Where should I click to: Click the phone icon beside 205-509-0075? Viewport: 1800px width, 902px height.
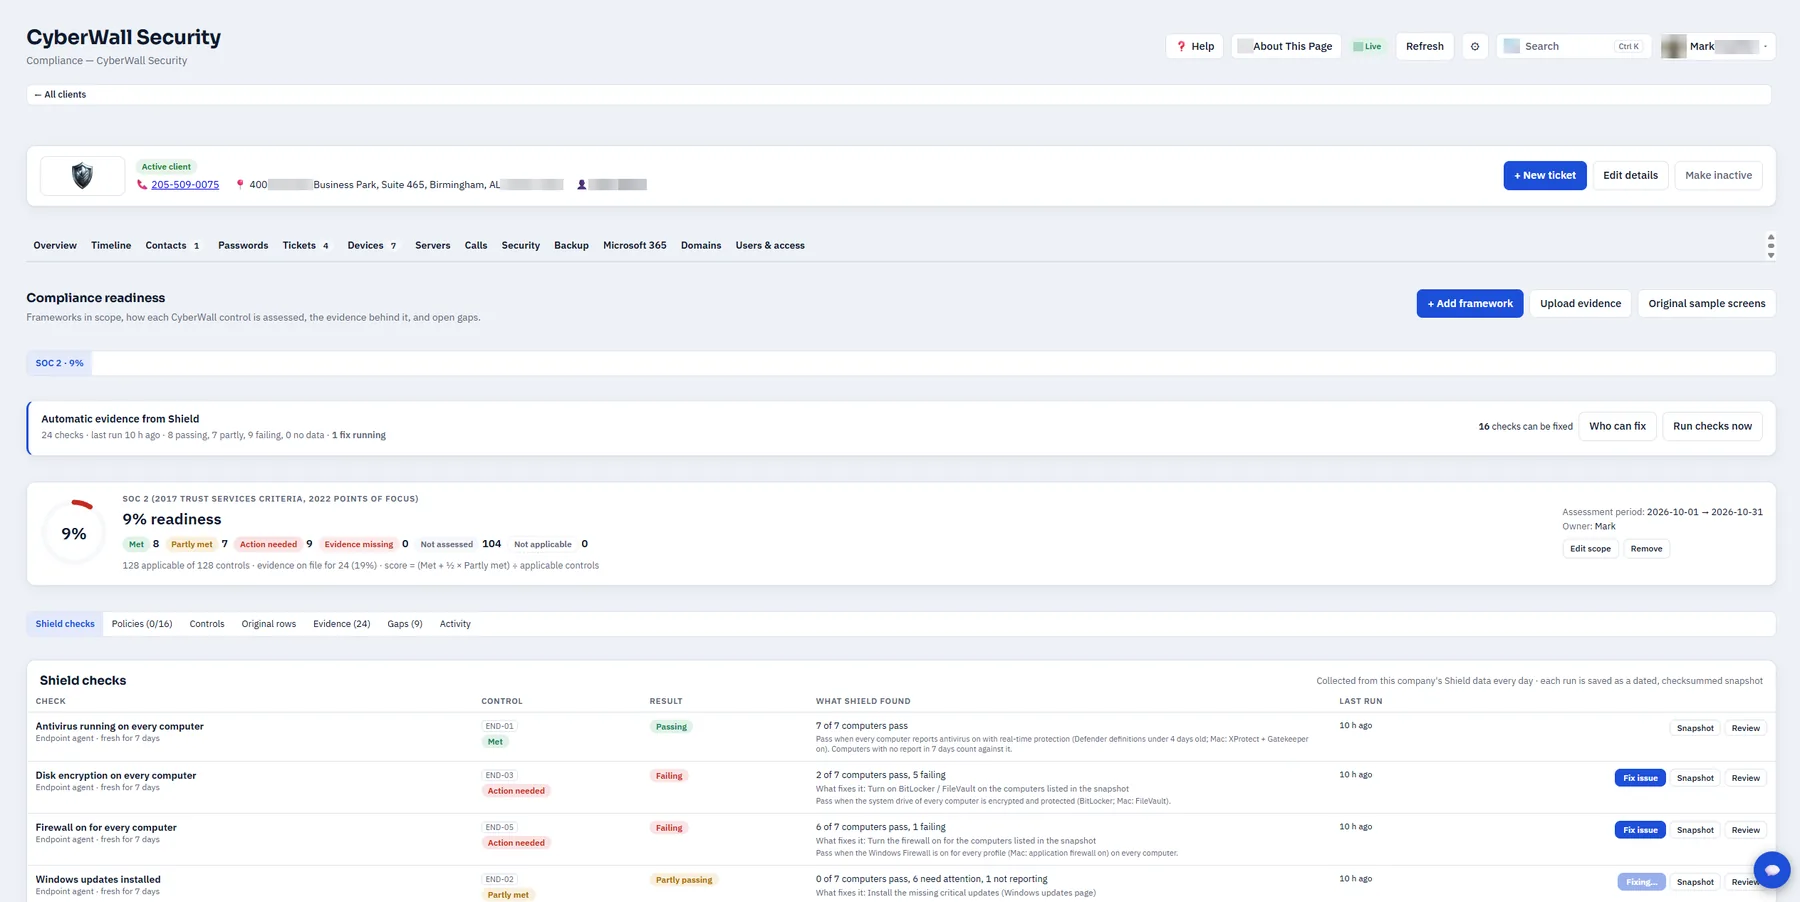point(142,185)
